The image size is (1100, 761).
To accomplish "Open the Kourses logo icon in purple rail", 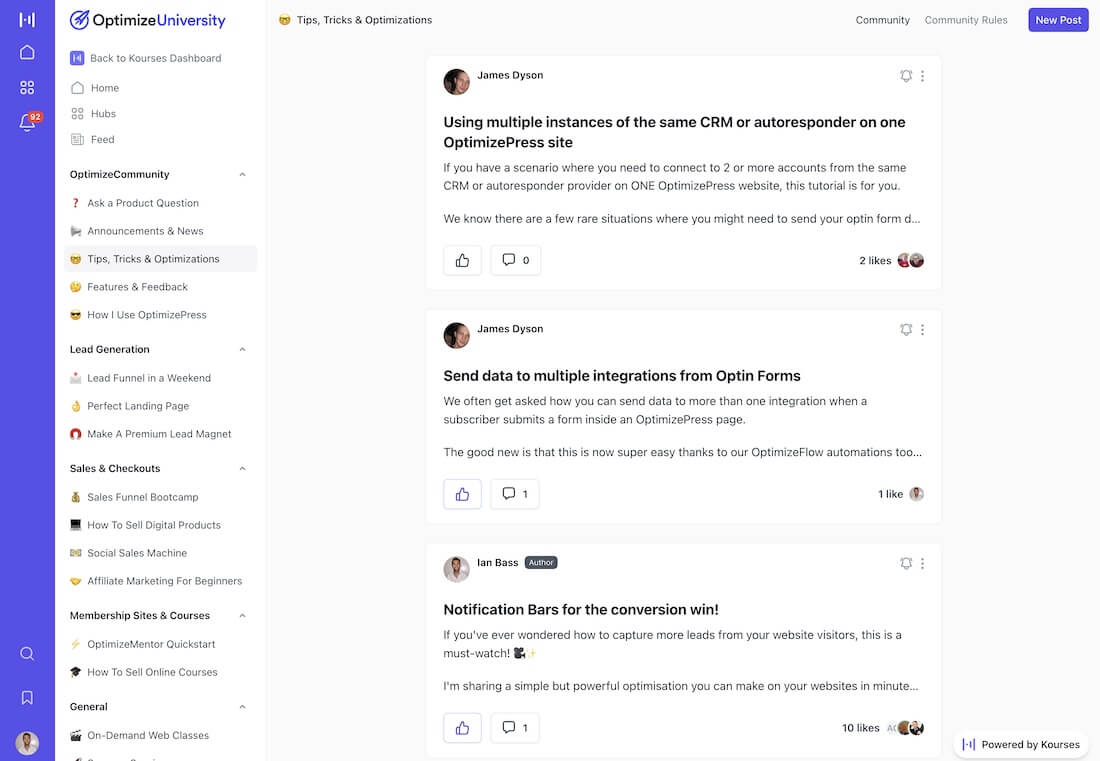I will tap(27, 19).
